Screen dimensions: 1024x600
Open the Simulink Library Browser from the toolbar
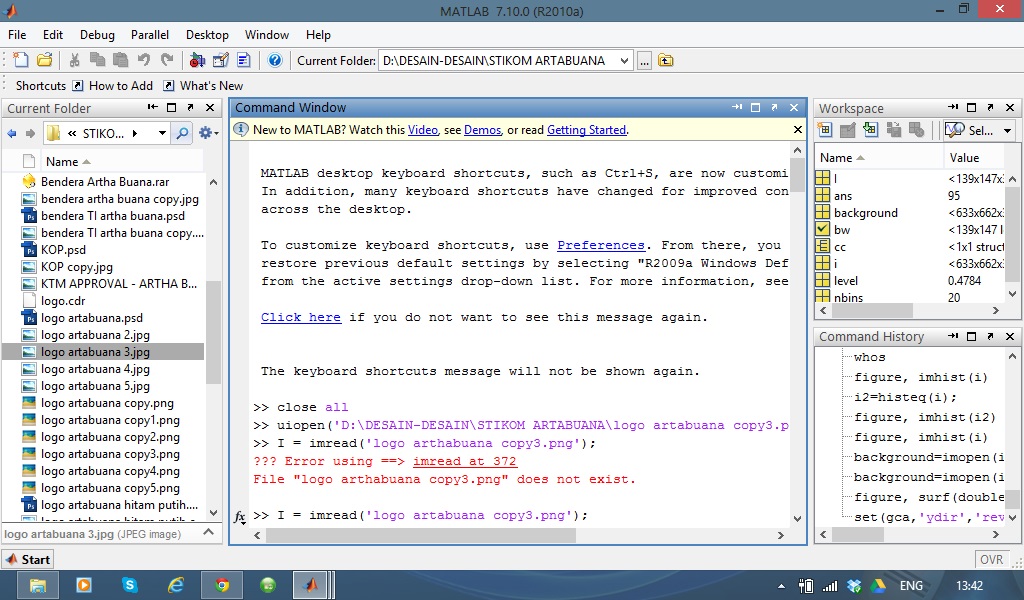coord(198,60)
